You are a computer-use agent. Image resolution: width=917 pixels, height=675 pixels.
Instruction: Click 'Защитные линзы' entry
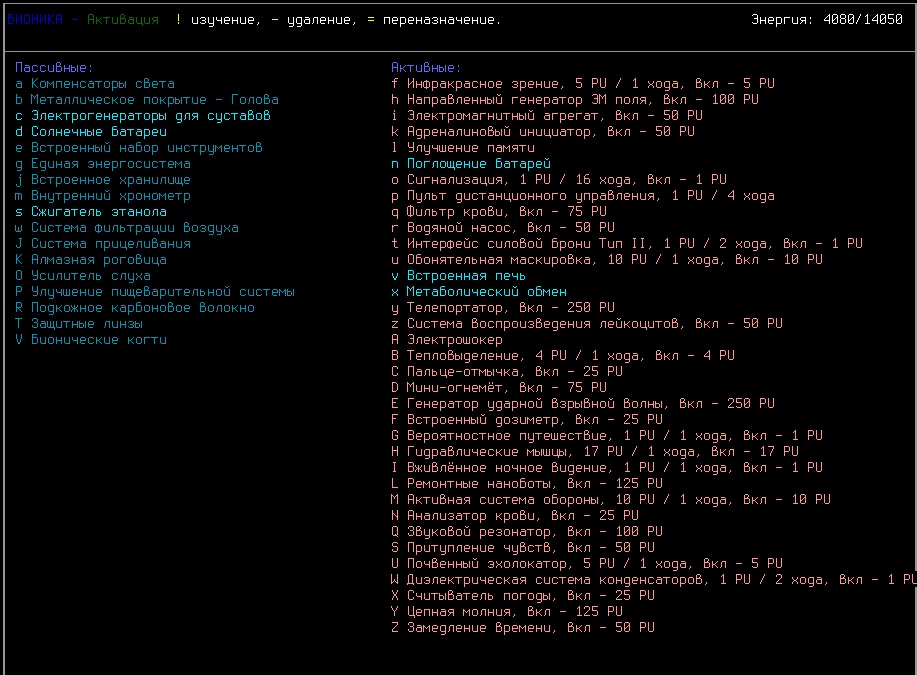click(x=79, y=323)
